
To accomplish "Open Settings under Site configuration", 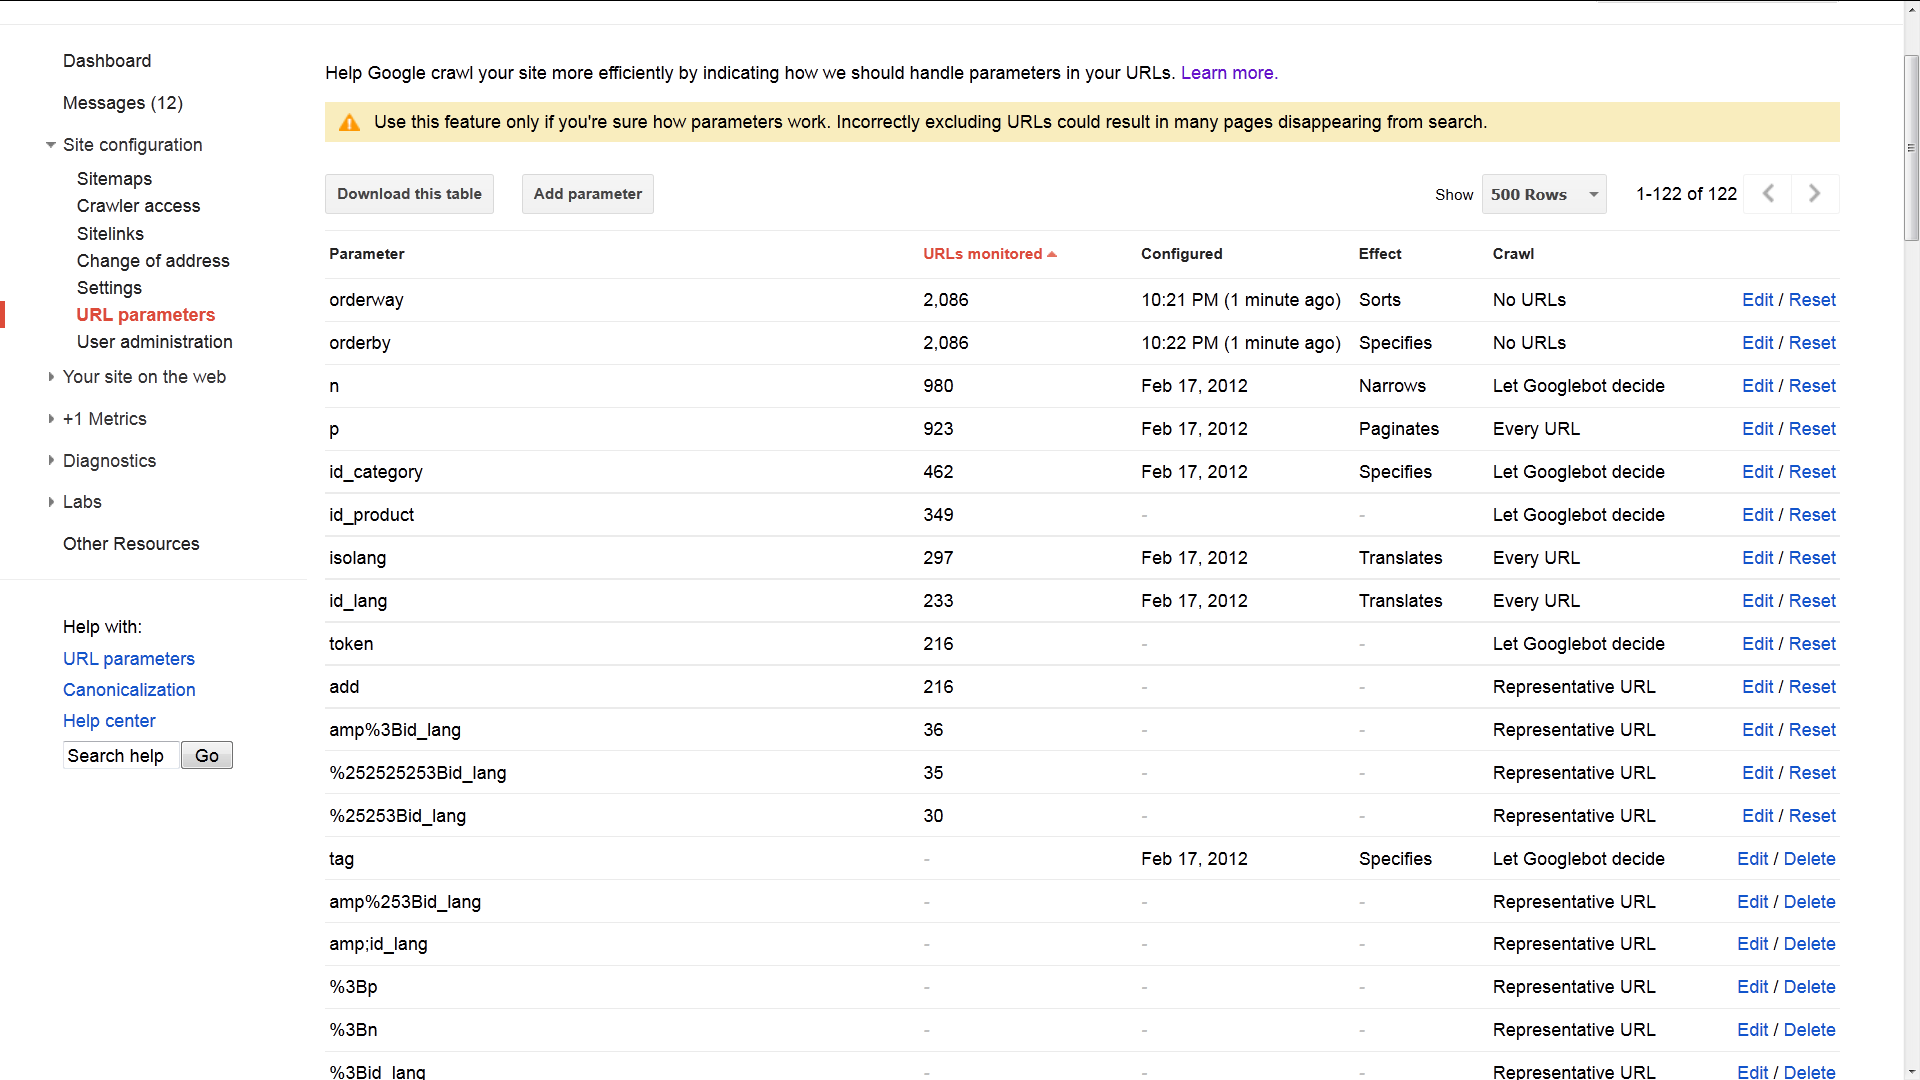I will coord(109,288).
